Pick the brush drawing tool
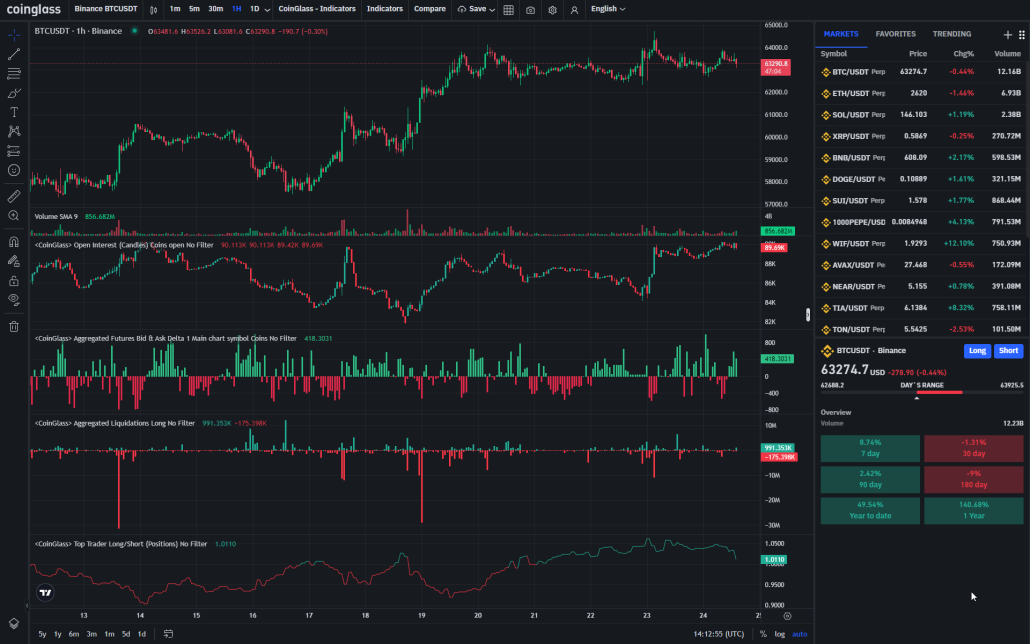Viewport: 1030px width, 644px height. coord(13,93)
